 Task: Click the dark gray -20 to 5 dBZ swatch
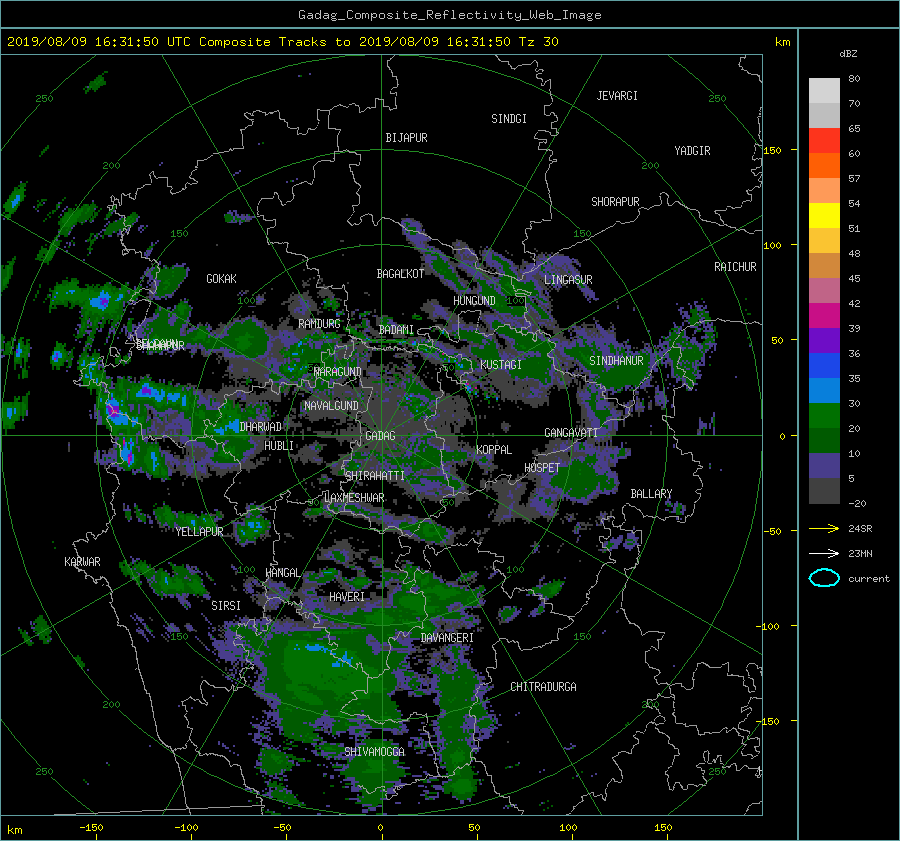click(824, 491)
